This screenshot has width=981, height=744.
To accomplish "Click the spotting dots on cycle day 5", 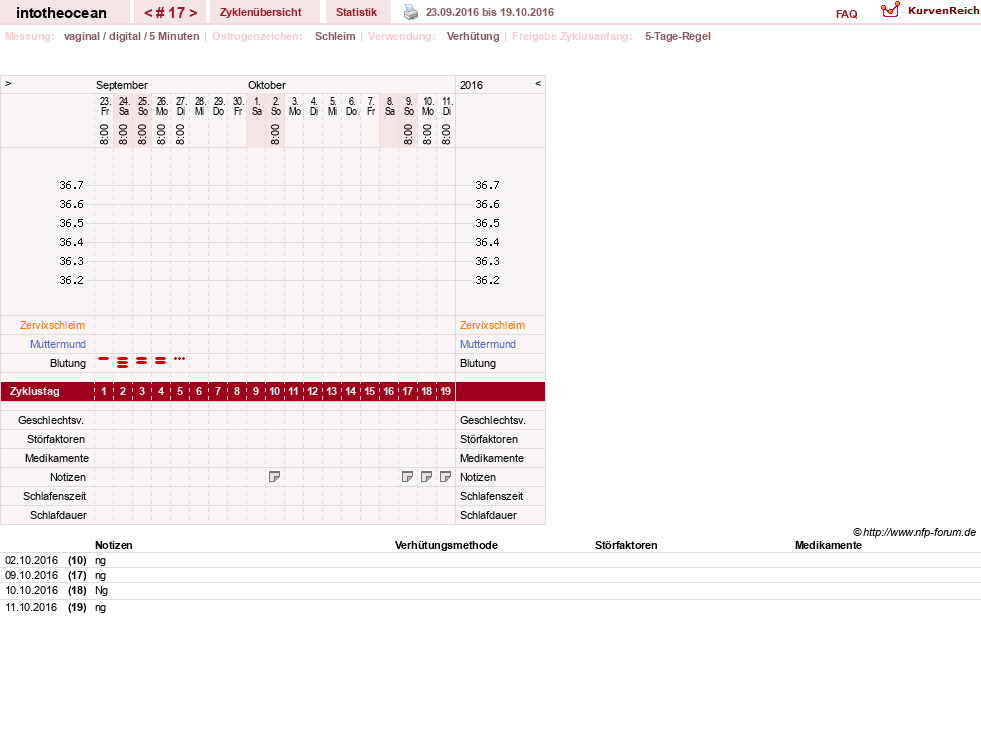I will [180, 359].
